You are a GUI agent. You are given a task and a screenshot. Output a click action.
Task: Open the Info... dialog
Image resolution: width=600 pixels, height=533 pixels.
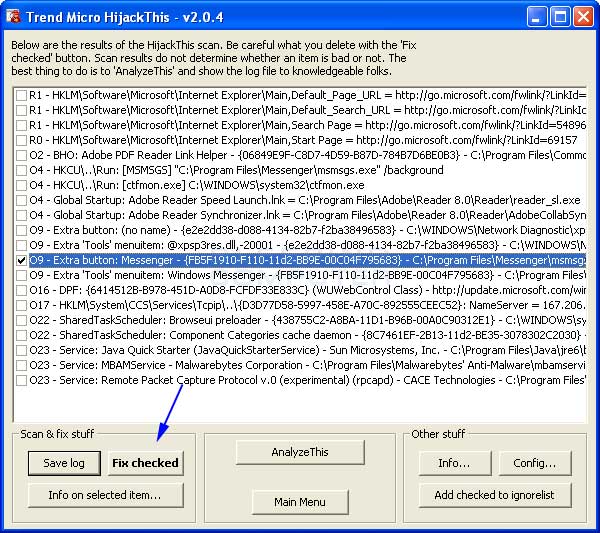pyautogui.click(x=455, y=463)
